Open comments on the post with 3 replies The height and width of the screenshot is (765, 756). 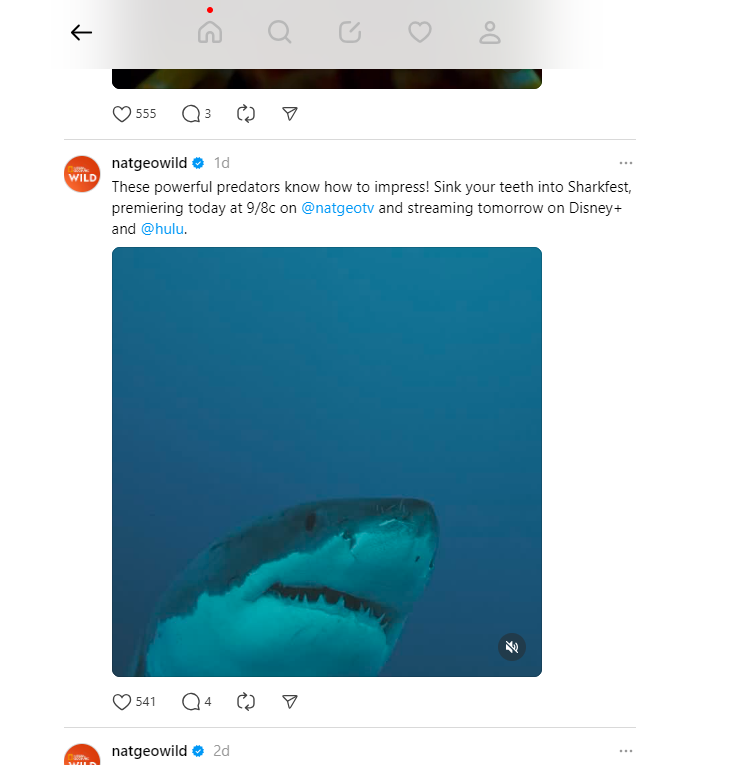tap(191, 114)
